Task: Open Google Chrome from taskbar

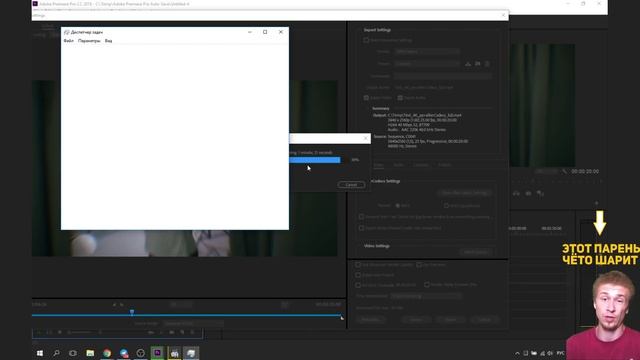Action: click(107, 353)
